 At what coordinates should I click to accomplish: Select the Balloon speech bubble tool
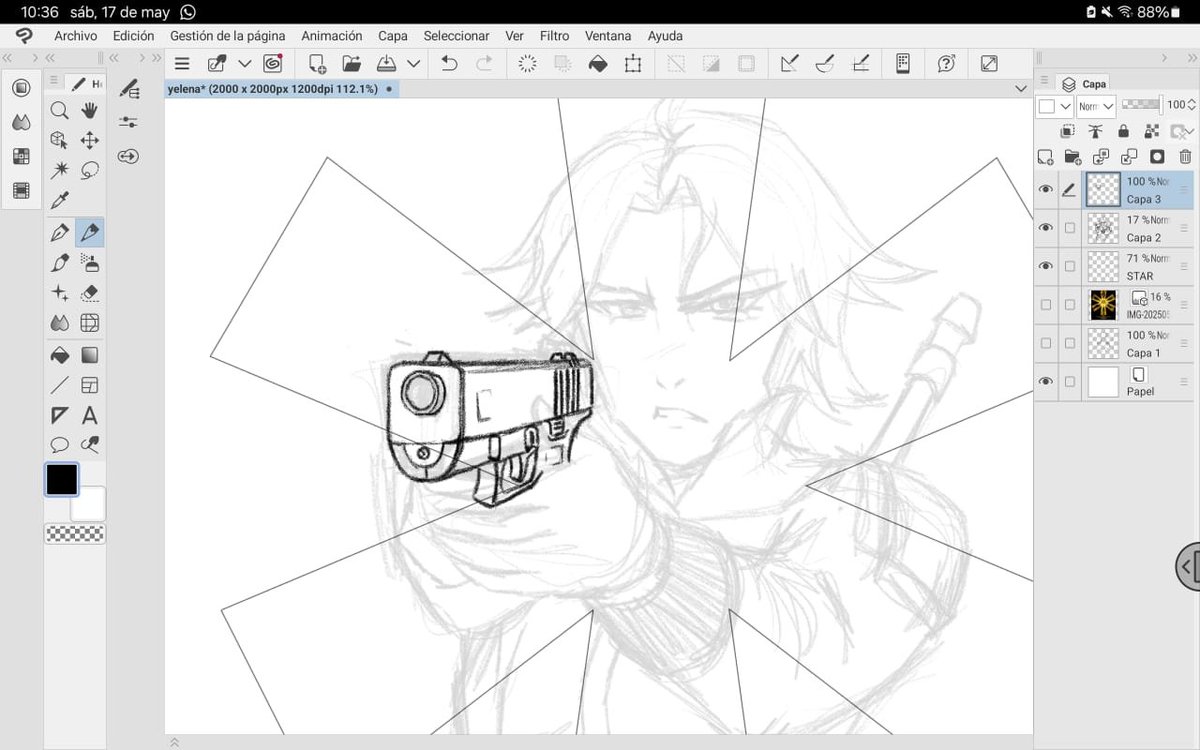point(60,445)
